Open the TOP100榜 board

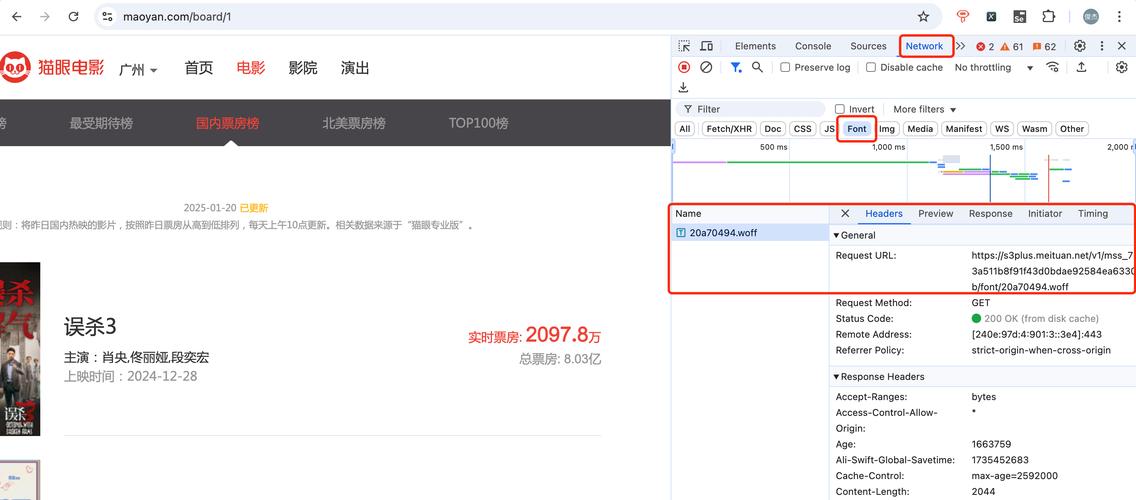478,123
